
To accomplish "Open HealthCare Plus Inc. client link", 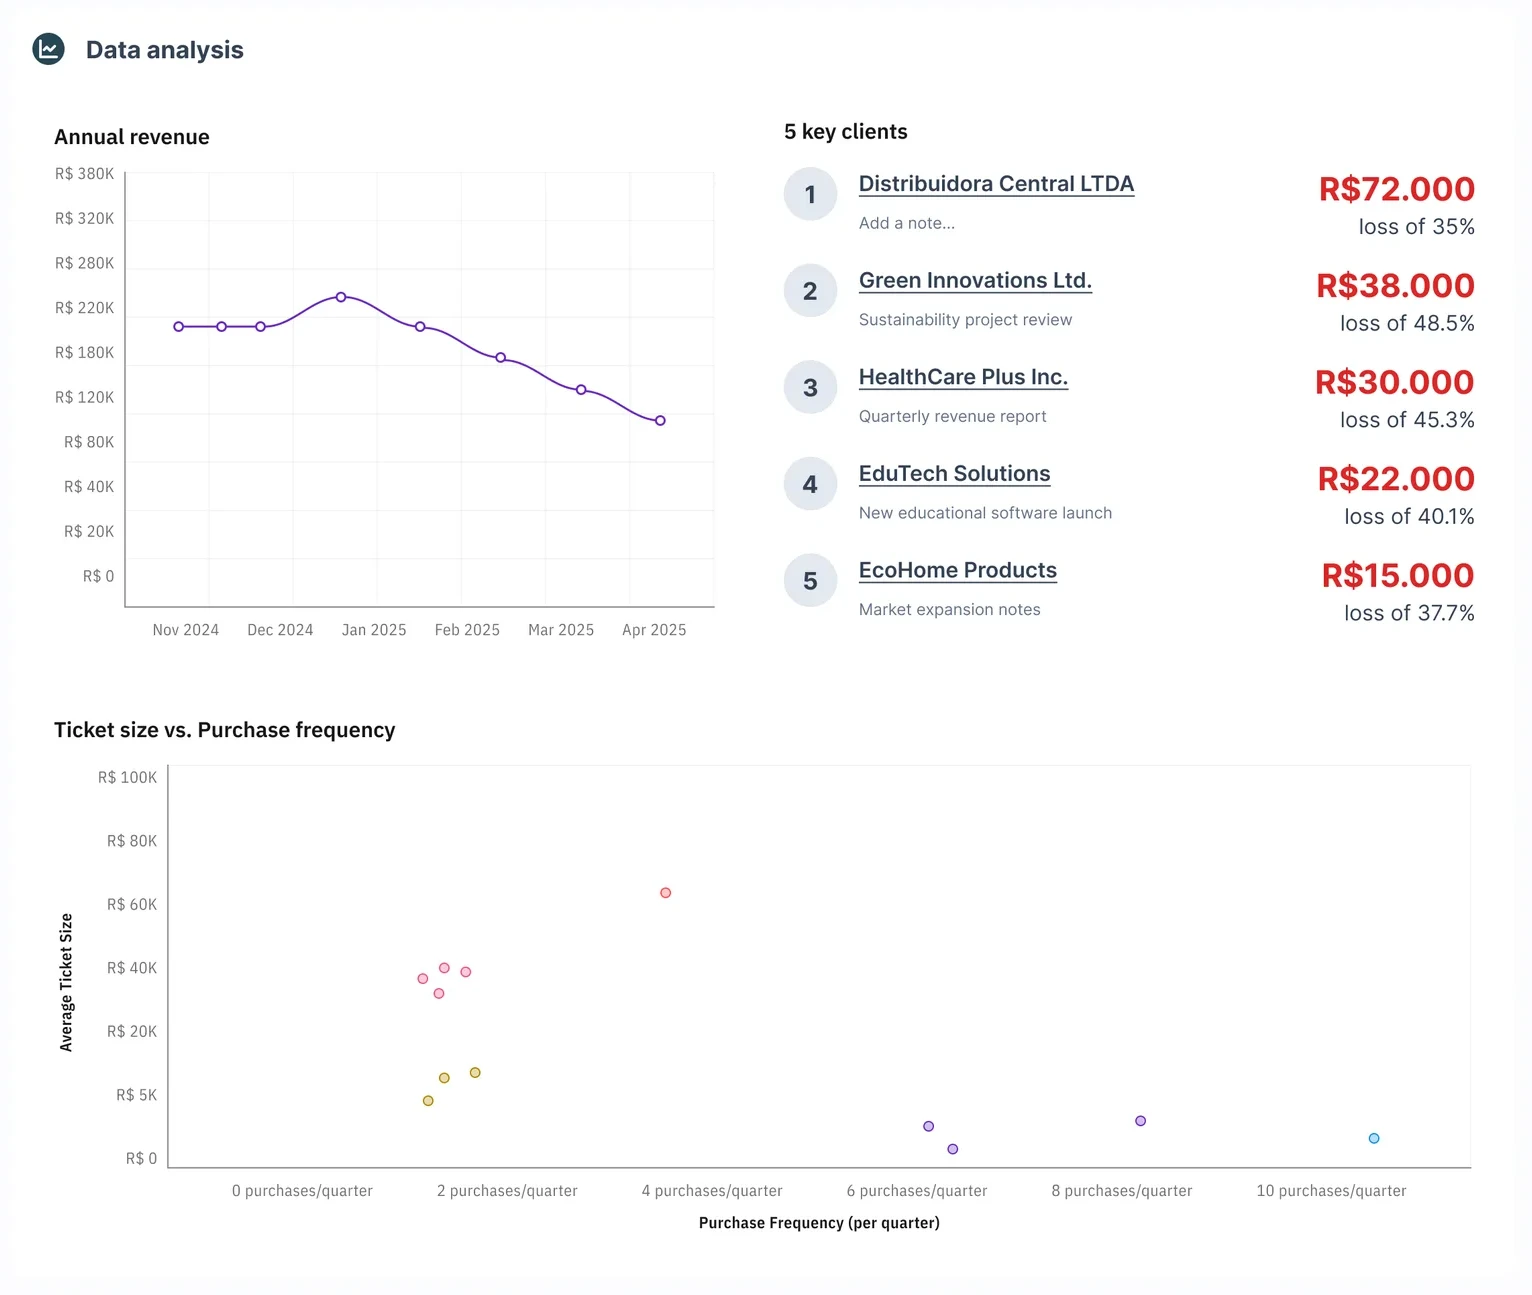I will point(963,377).
